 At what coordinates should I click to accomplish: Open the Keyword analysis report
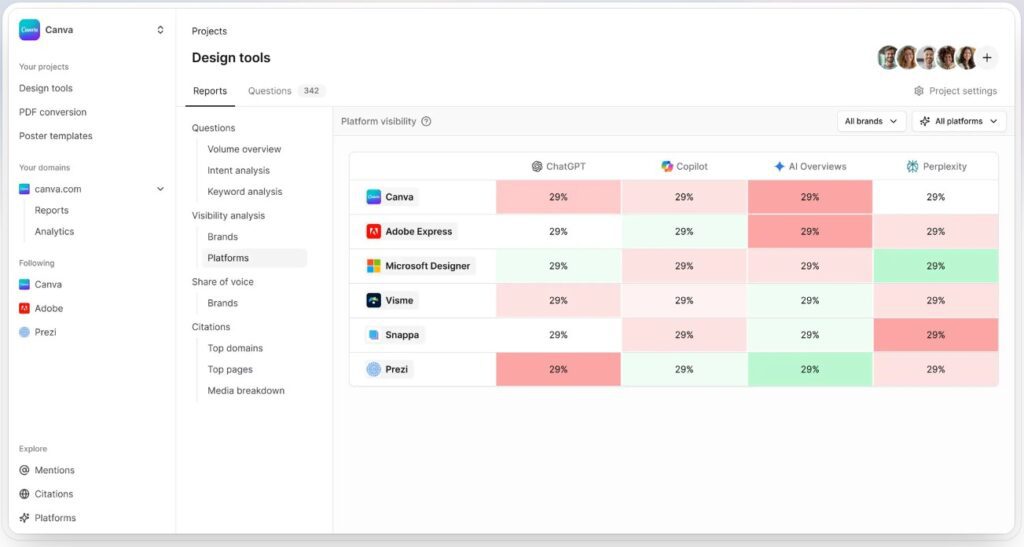coord(245,192)
